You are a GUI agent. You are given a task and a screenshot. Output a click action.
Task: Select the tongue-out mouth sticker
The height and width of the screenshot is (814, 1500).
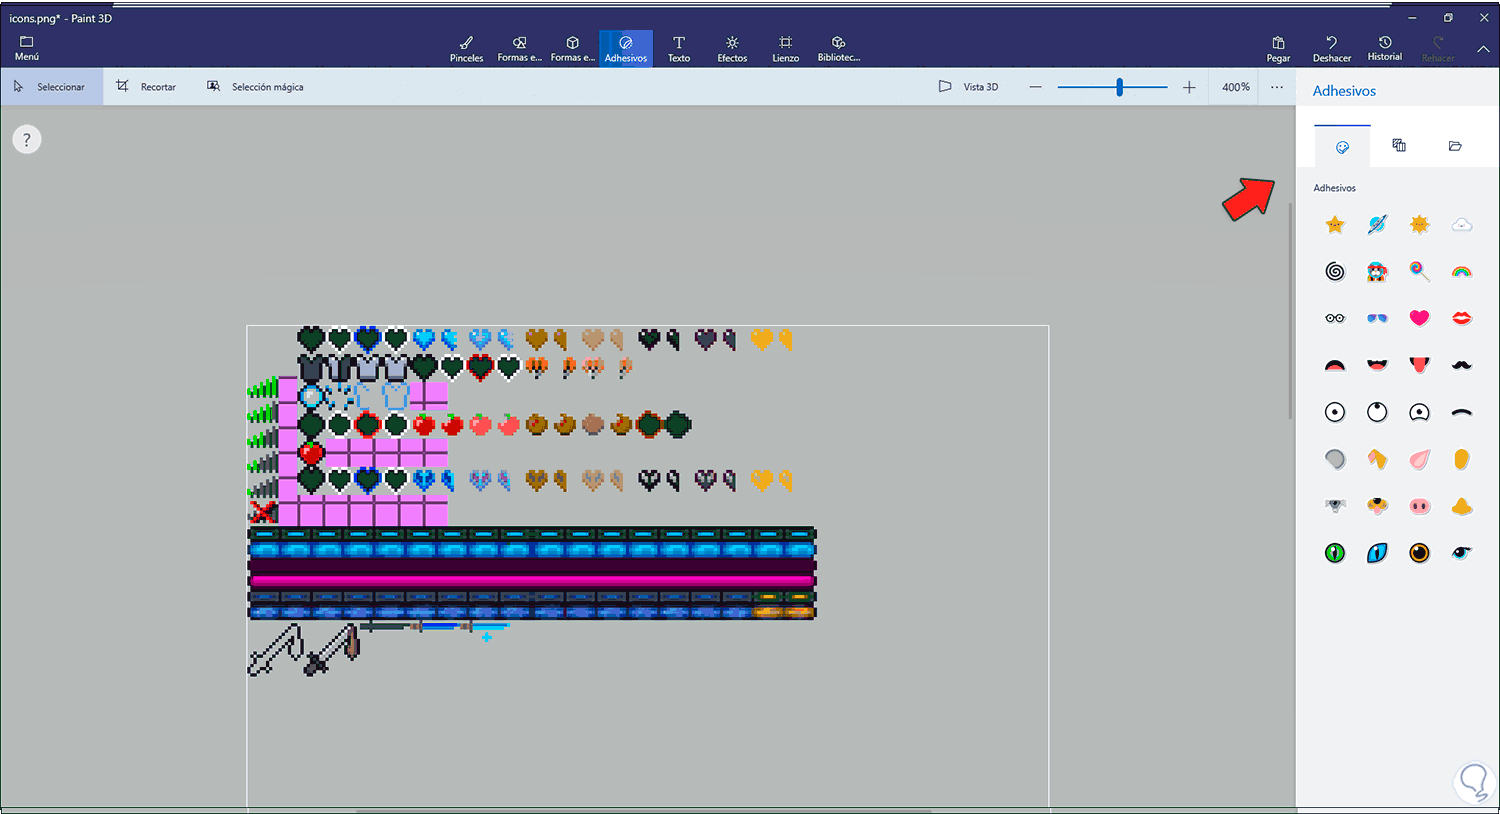1420,365
